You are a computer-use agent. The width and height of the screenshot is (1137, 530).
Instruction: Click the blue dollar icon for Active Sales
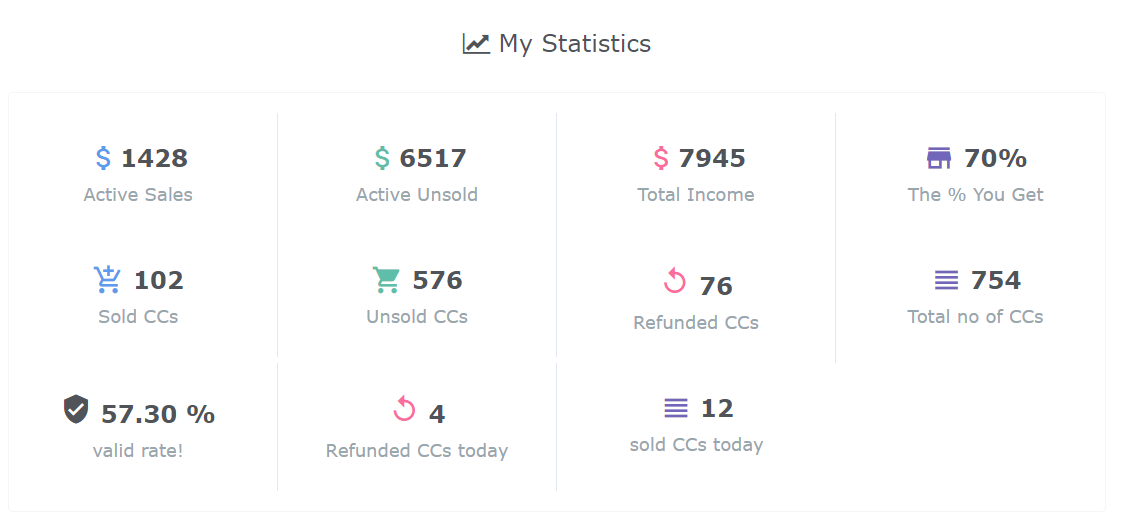click(104, 158)
